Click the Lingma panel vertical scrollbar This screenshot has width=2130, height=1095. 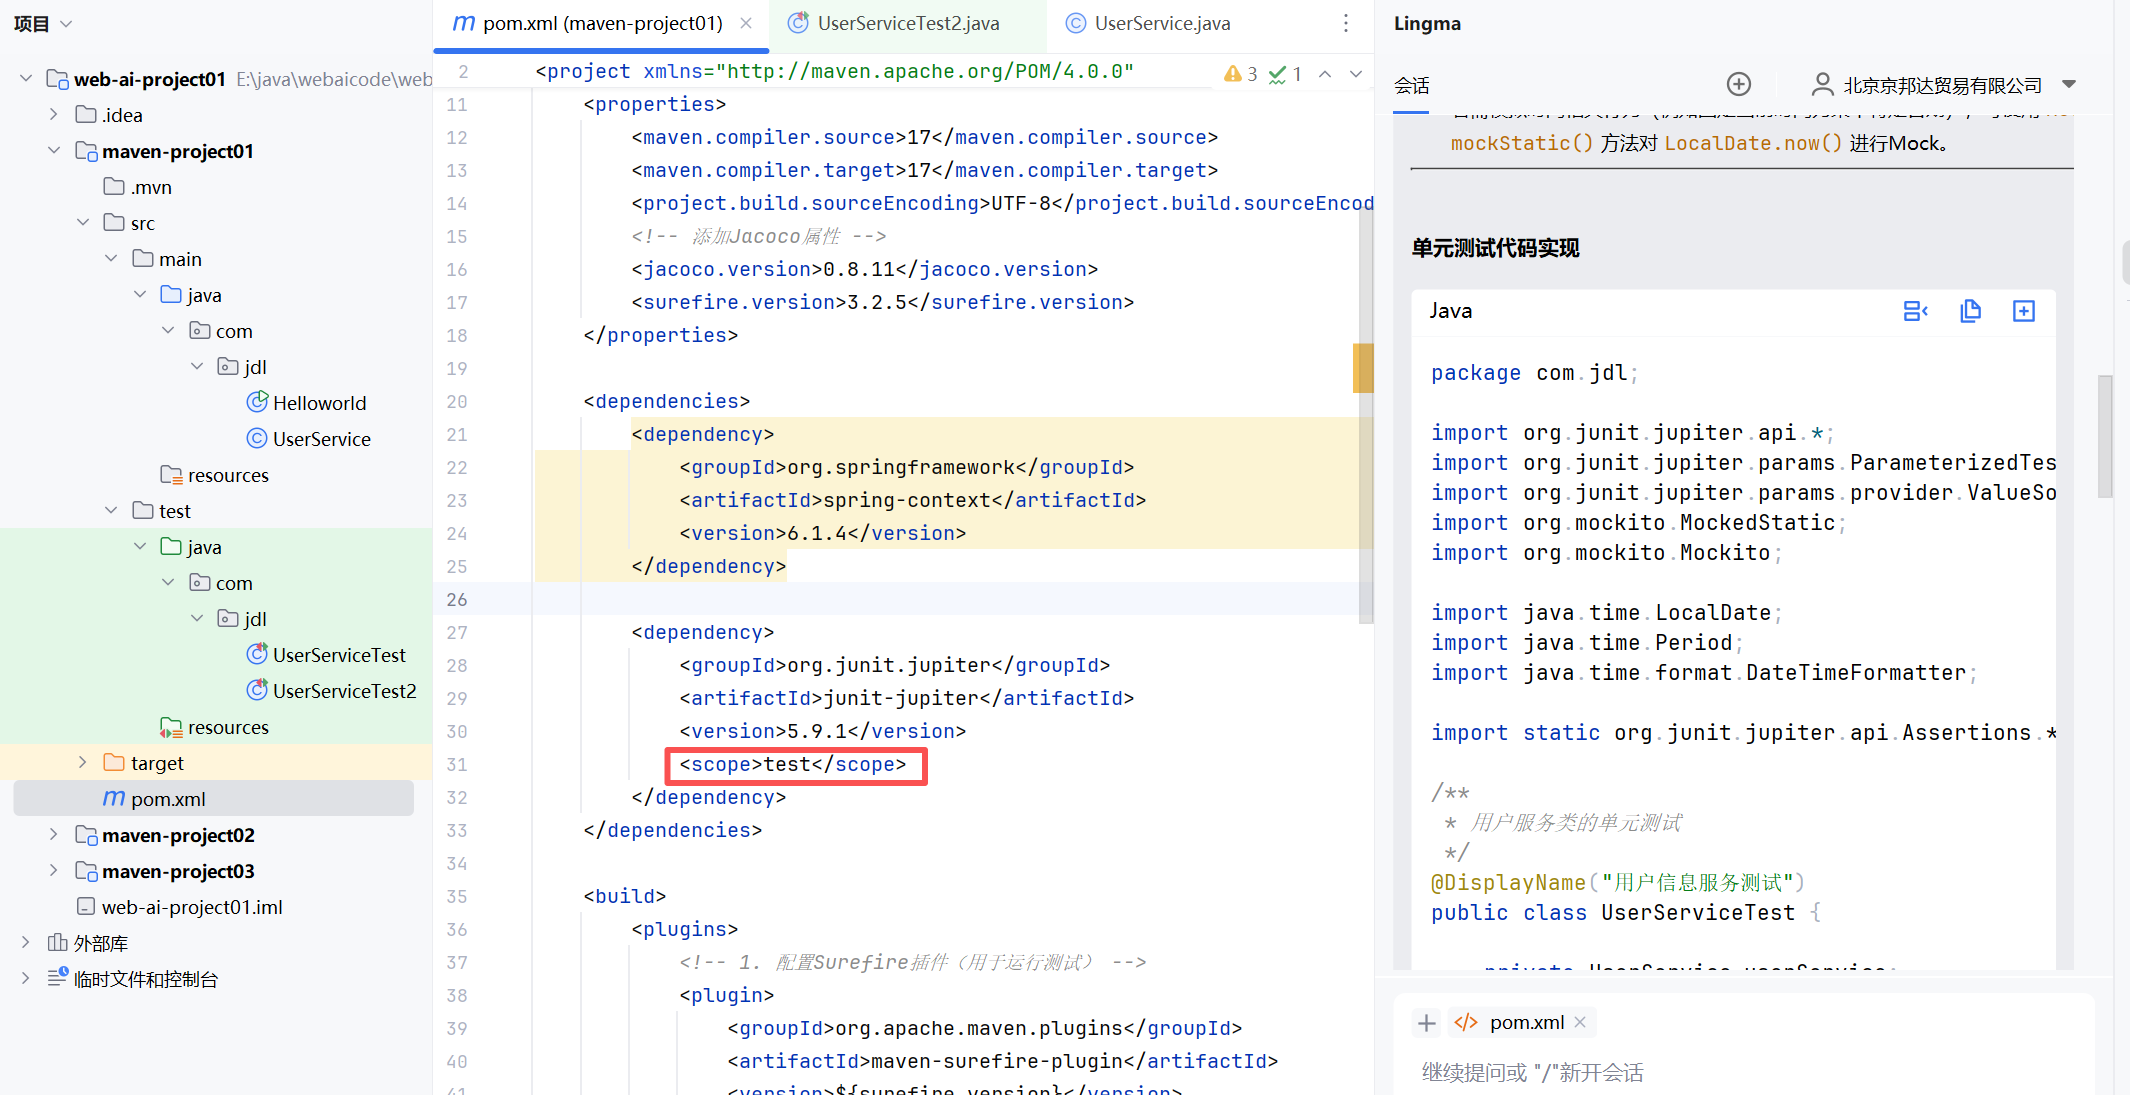(2104, 436)
